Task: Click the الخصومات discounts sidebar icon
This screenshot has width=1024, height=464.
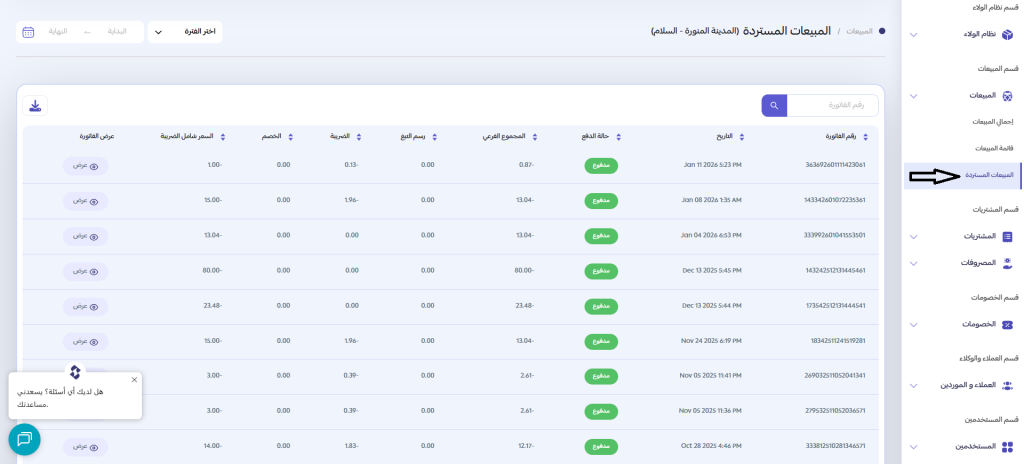Action: tap(1007, 324)
